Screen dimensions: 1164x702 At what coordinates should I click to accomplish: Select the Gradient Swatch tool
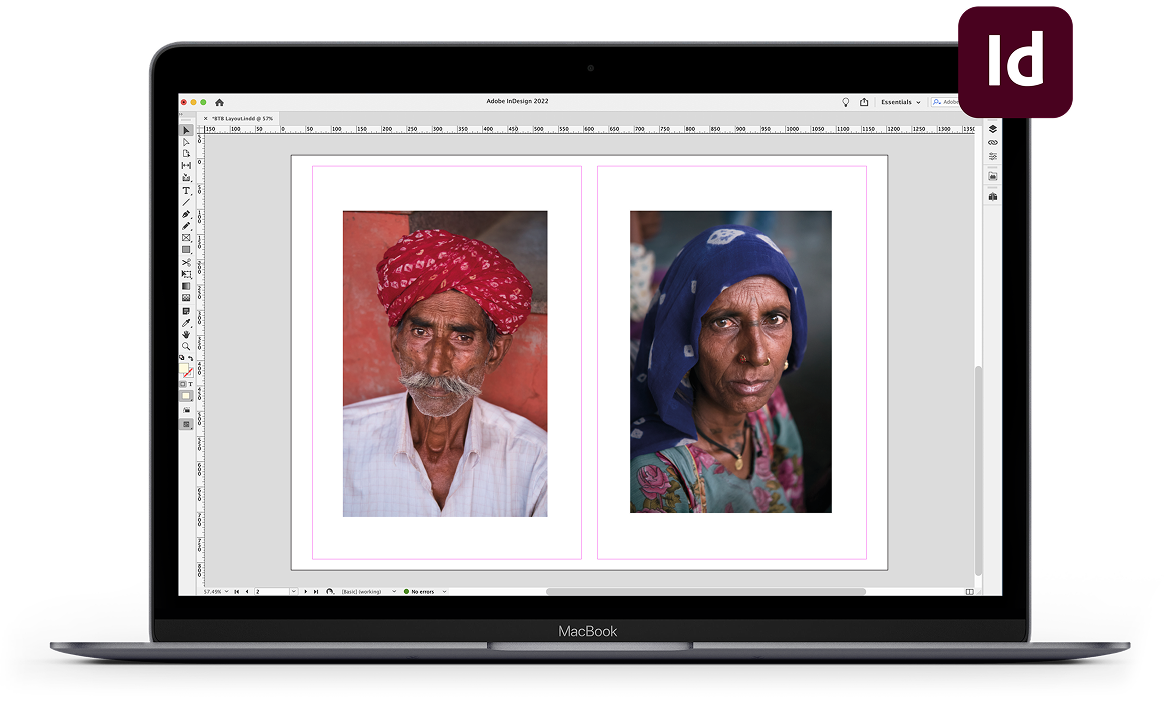click(186, 286)
